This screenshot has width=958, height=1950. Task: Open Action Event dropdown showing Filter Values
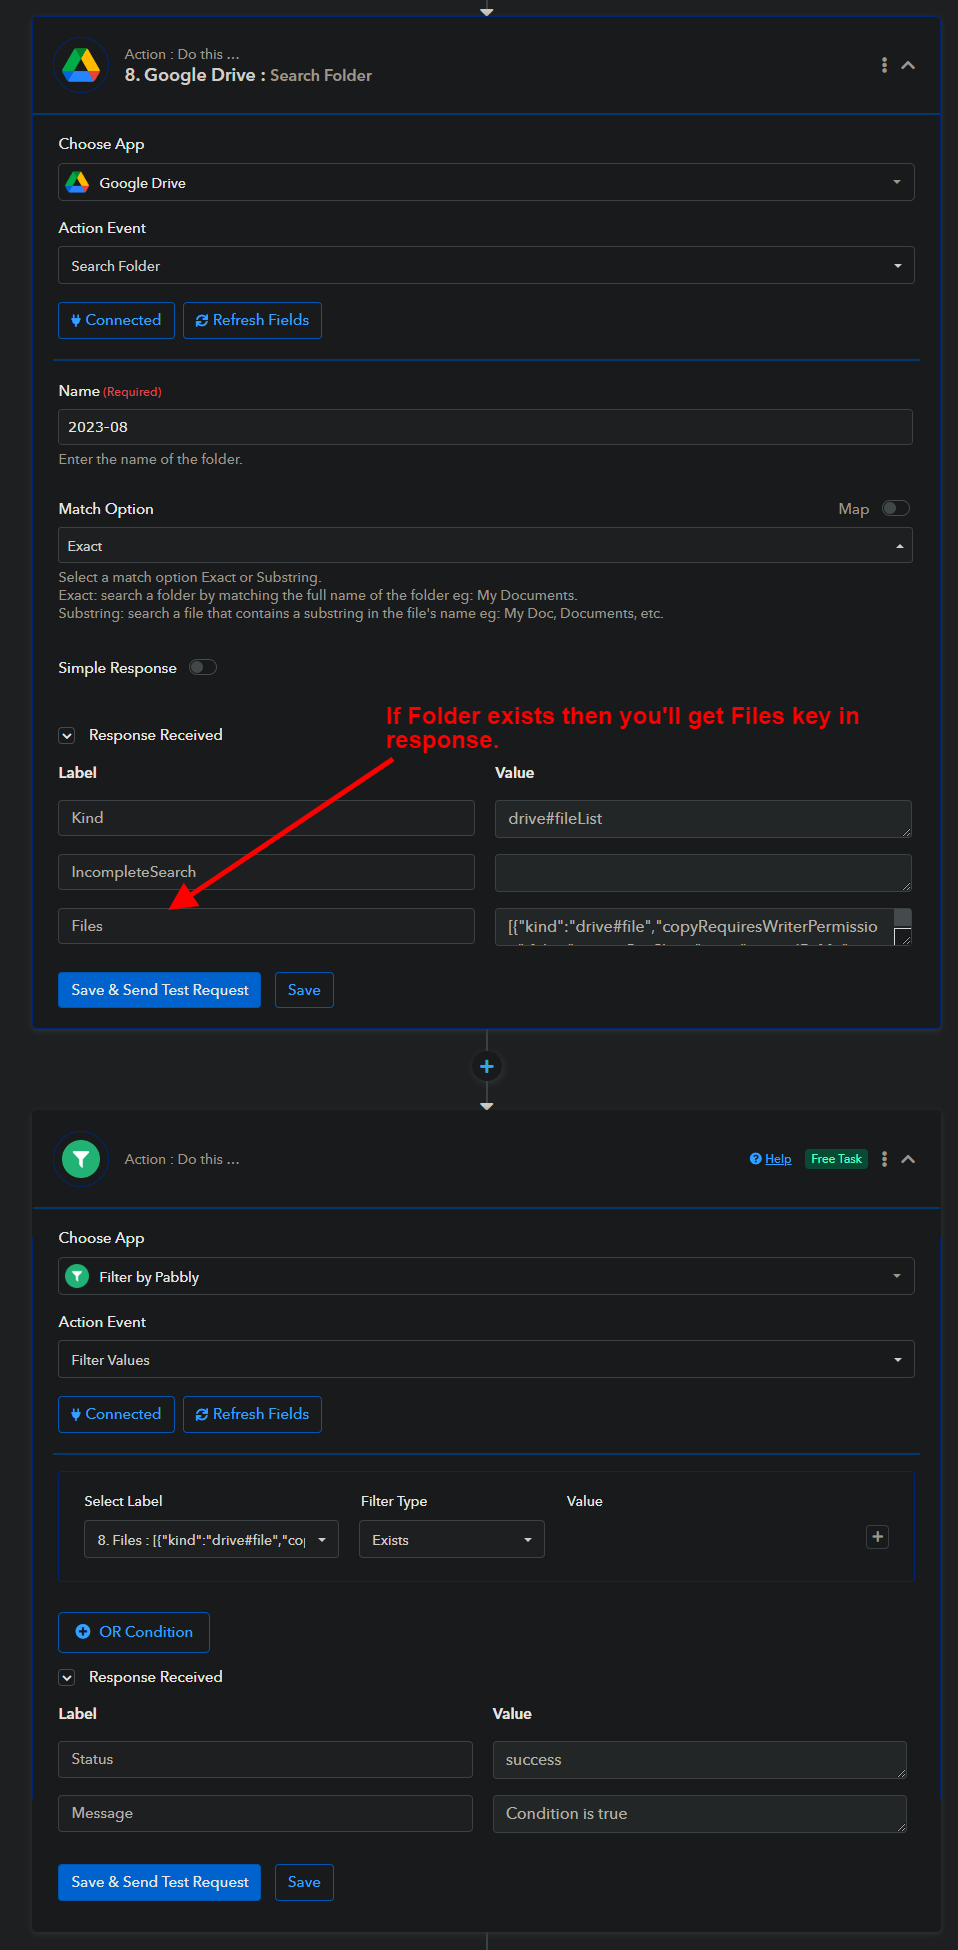tap(486, 1360)
